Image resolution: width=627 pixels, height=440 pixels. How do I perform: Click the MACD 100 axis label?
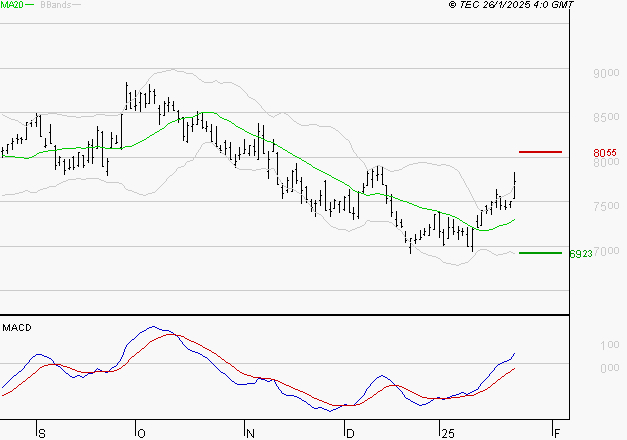610,345
